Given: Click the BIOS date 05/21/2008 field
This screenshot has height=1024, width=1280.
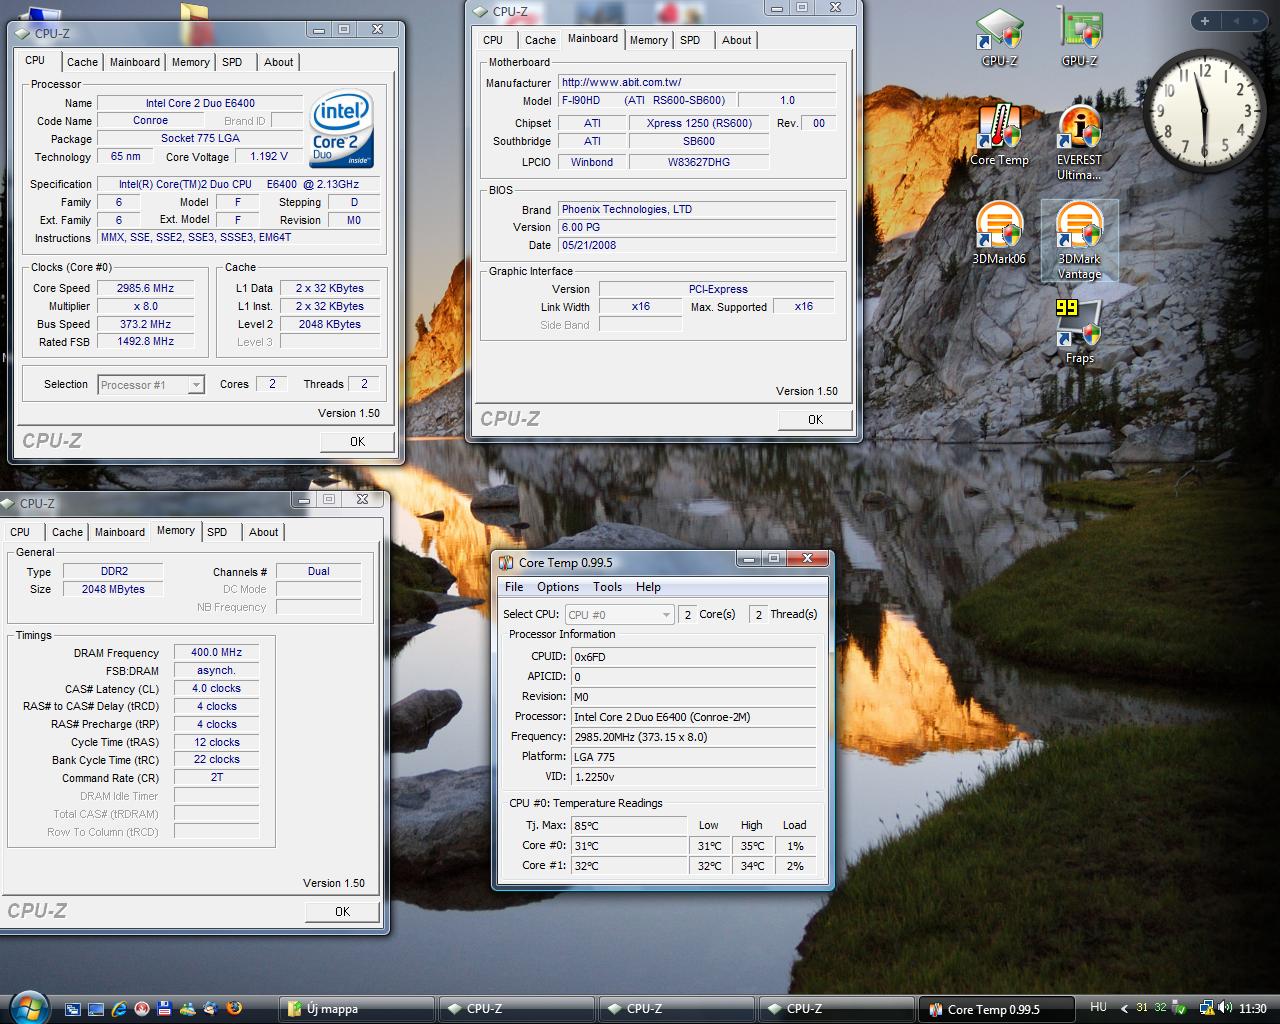Looking at the screenshot, I should pyautogui.click(x=697, y=245).
